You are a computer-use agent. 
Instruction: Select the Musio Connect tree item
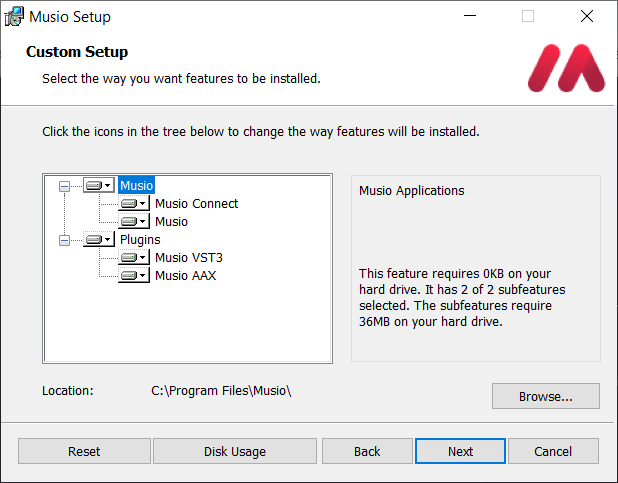(196, 203)
